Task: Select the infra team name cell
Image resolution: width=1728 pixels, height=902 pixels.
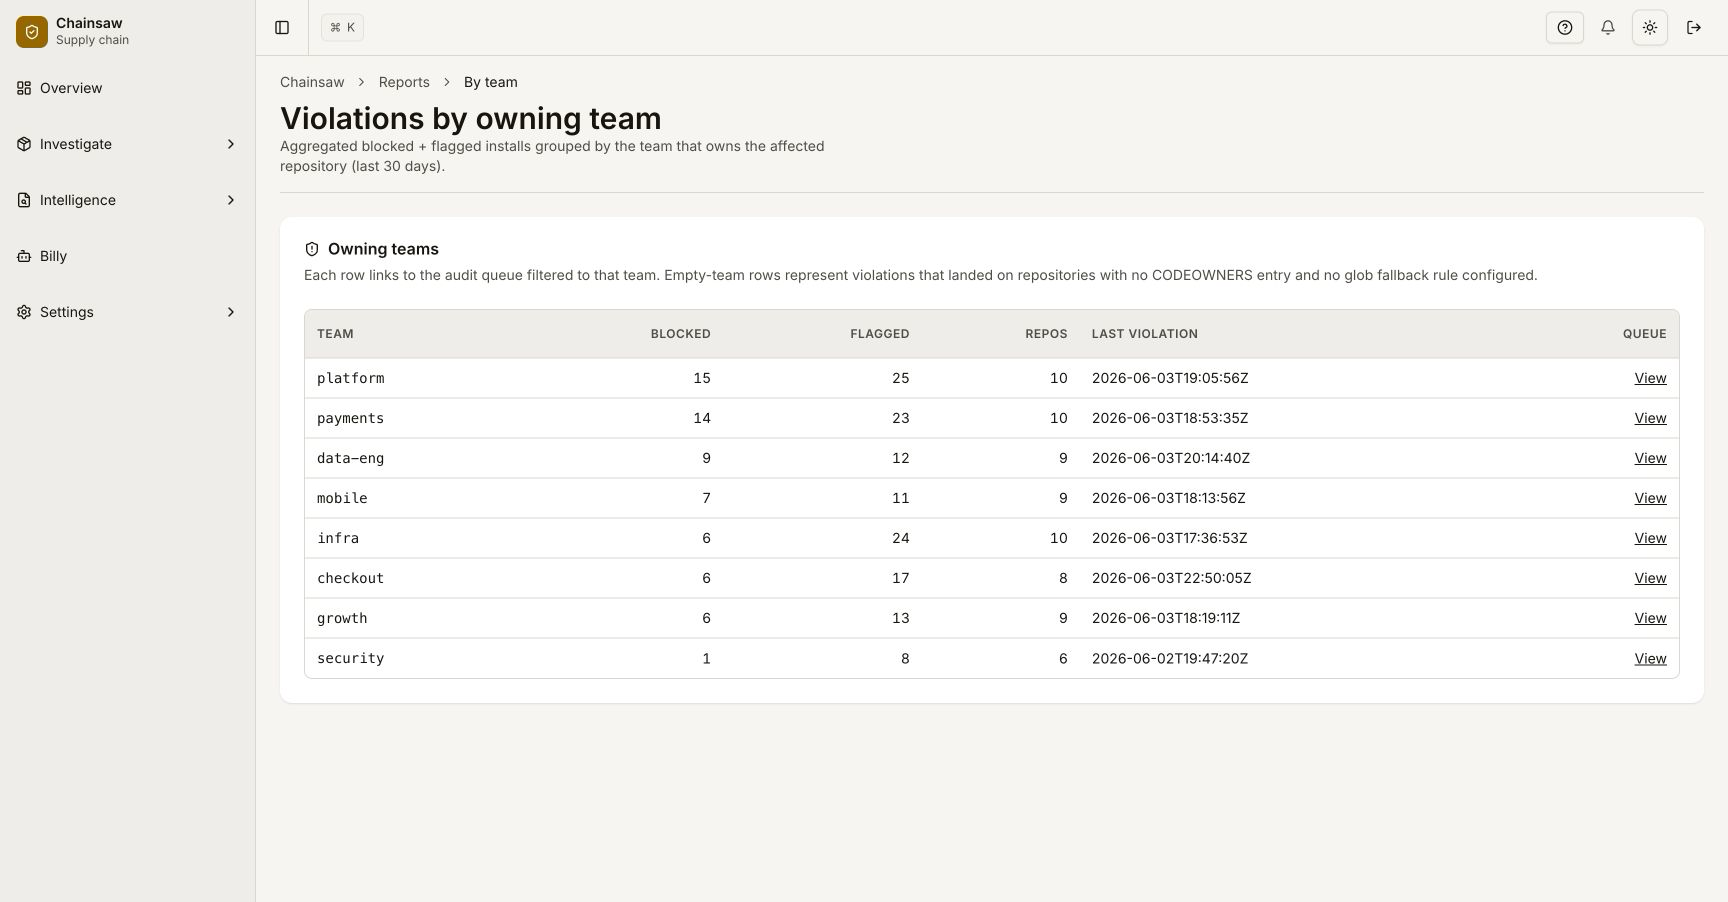Action: [338, 538]
